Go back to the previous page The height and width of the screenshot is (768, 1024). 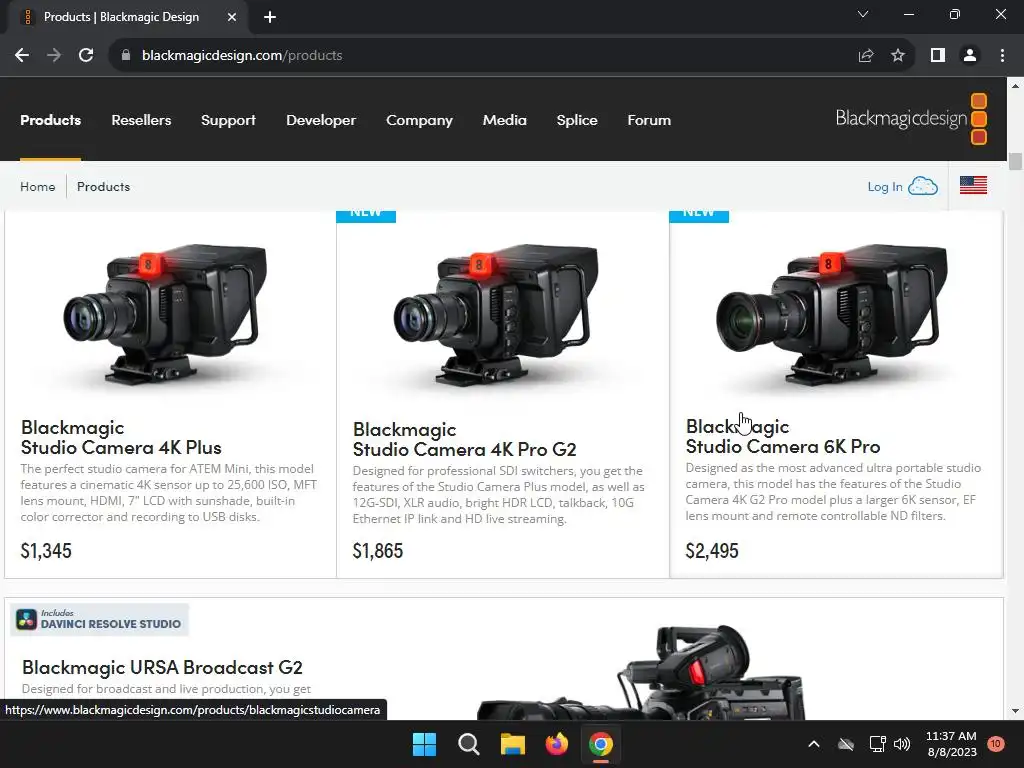coord(22,56)
